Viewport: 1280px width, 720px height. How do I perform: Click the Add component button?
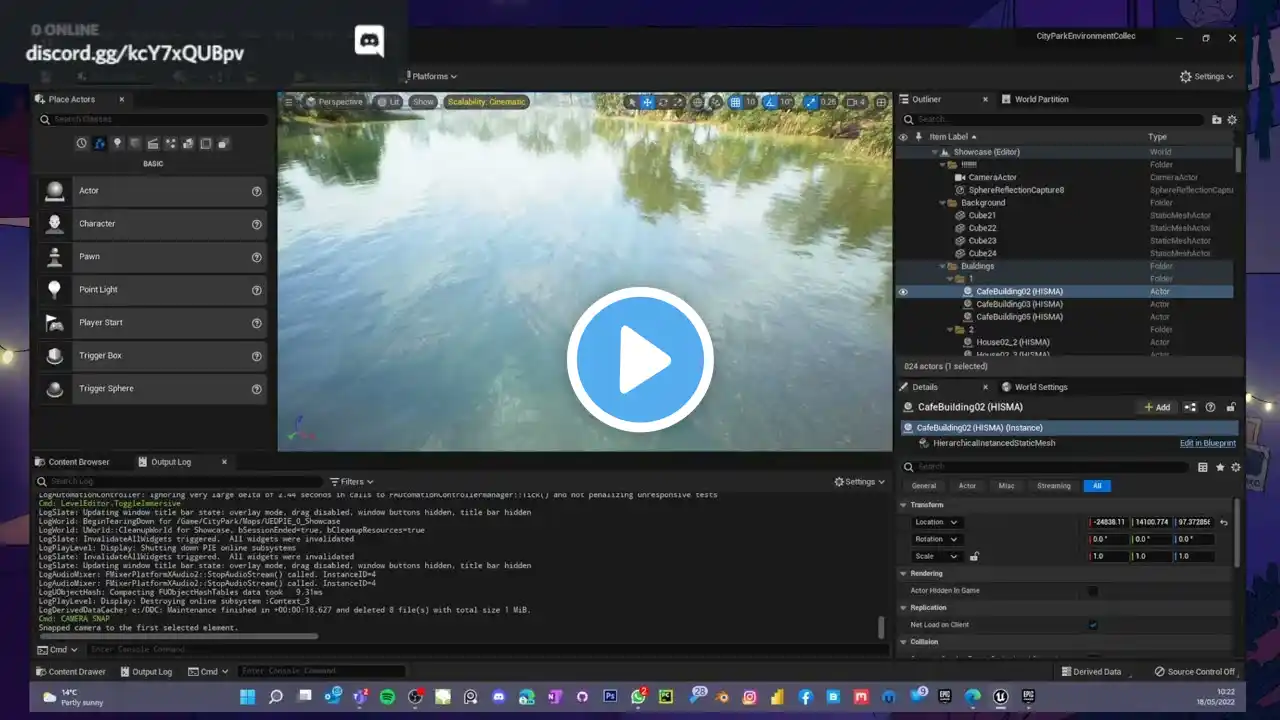1157,407
